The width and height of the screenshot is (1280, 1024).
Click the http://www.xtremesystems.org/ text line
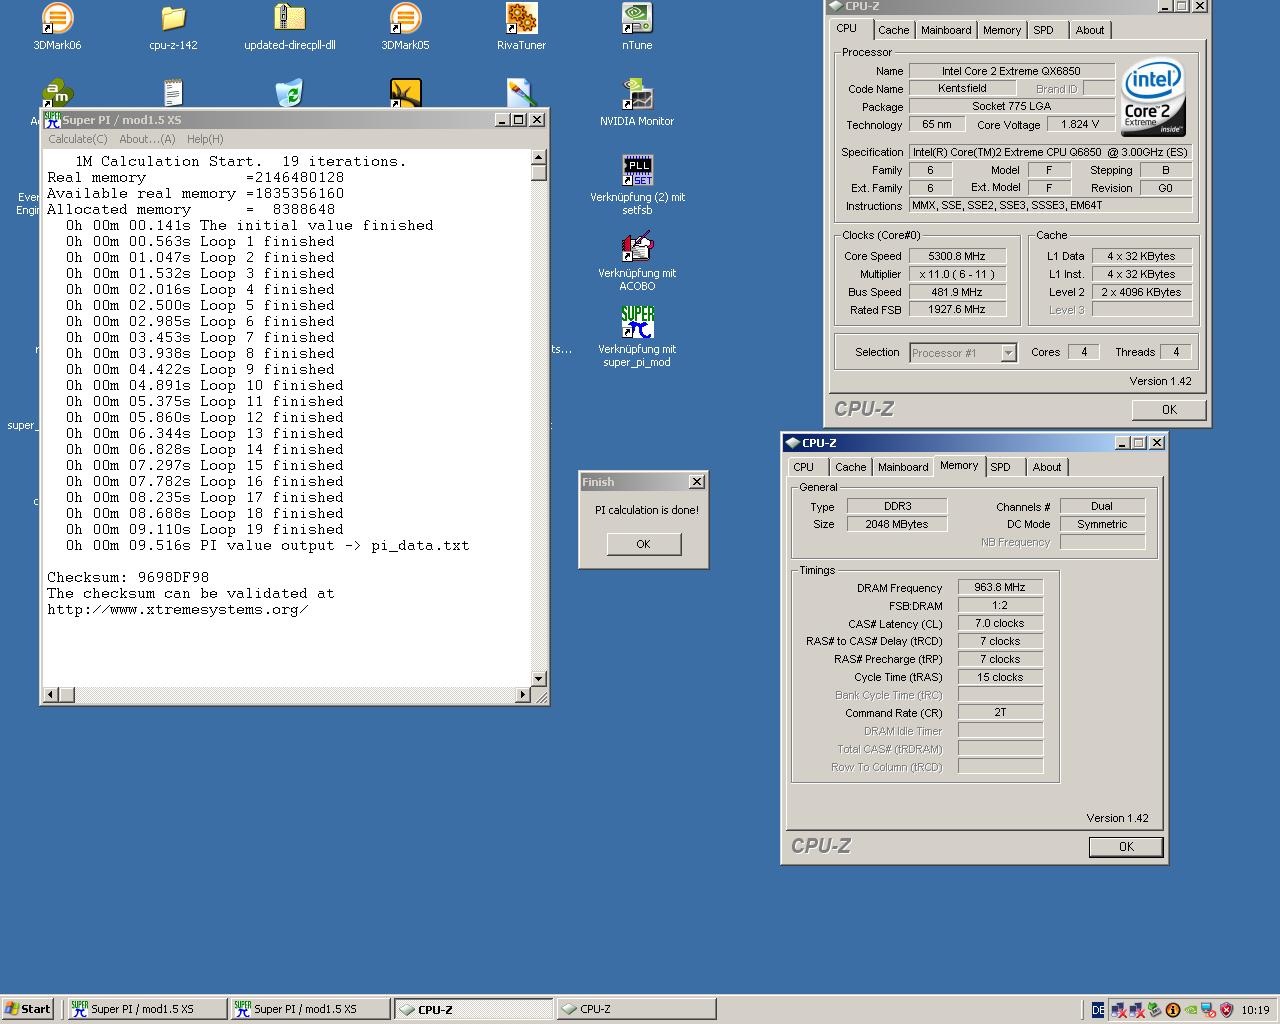(177, 609)
